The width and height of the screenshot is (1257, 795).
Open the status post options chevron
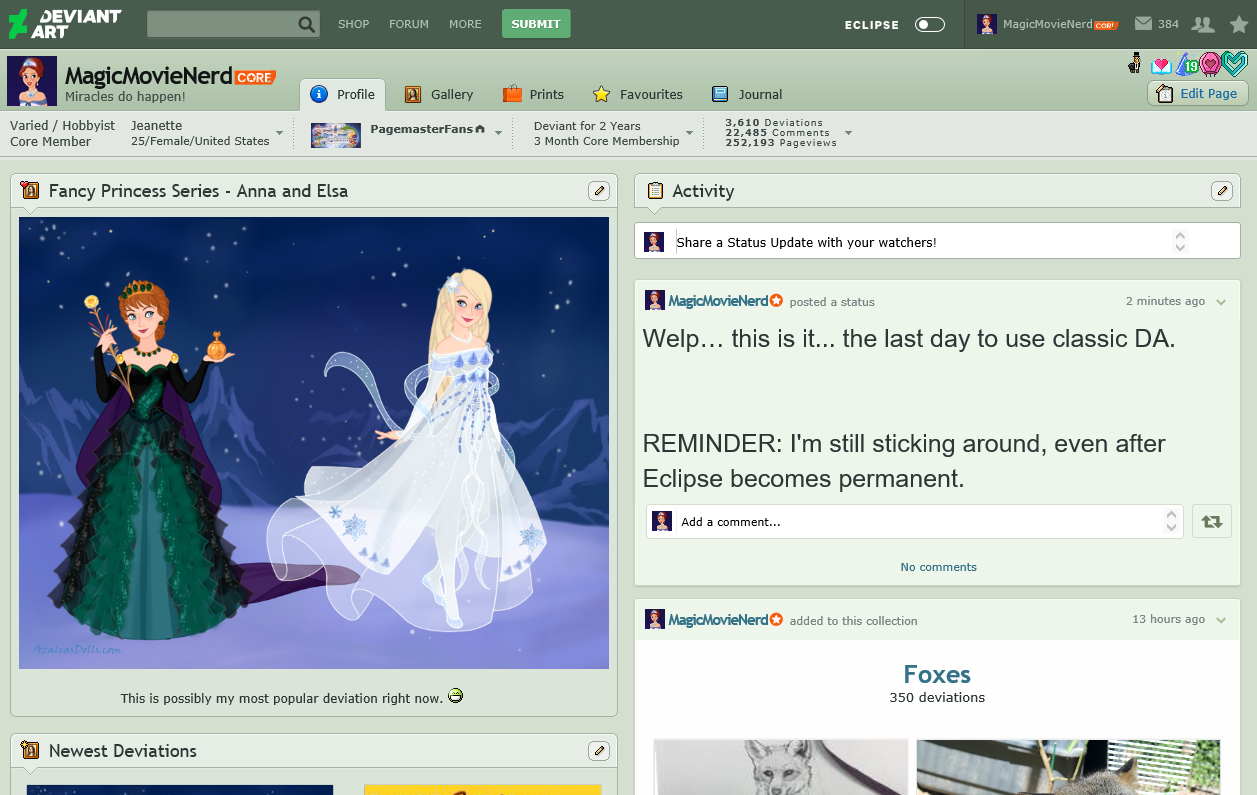click(1221, 302)
